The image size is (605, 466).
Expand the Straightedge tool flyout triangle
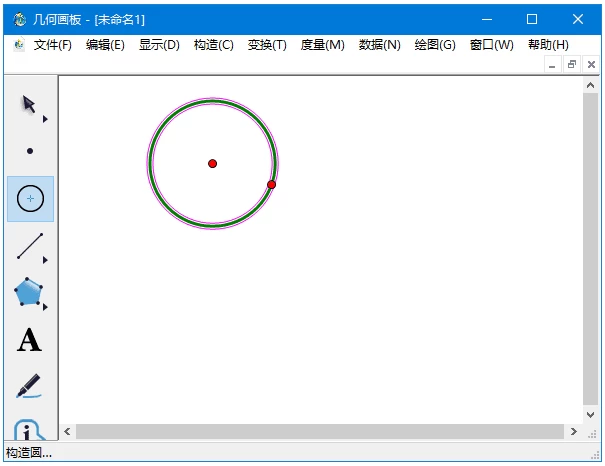click(x=45, y=260)
